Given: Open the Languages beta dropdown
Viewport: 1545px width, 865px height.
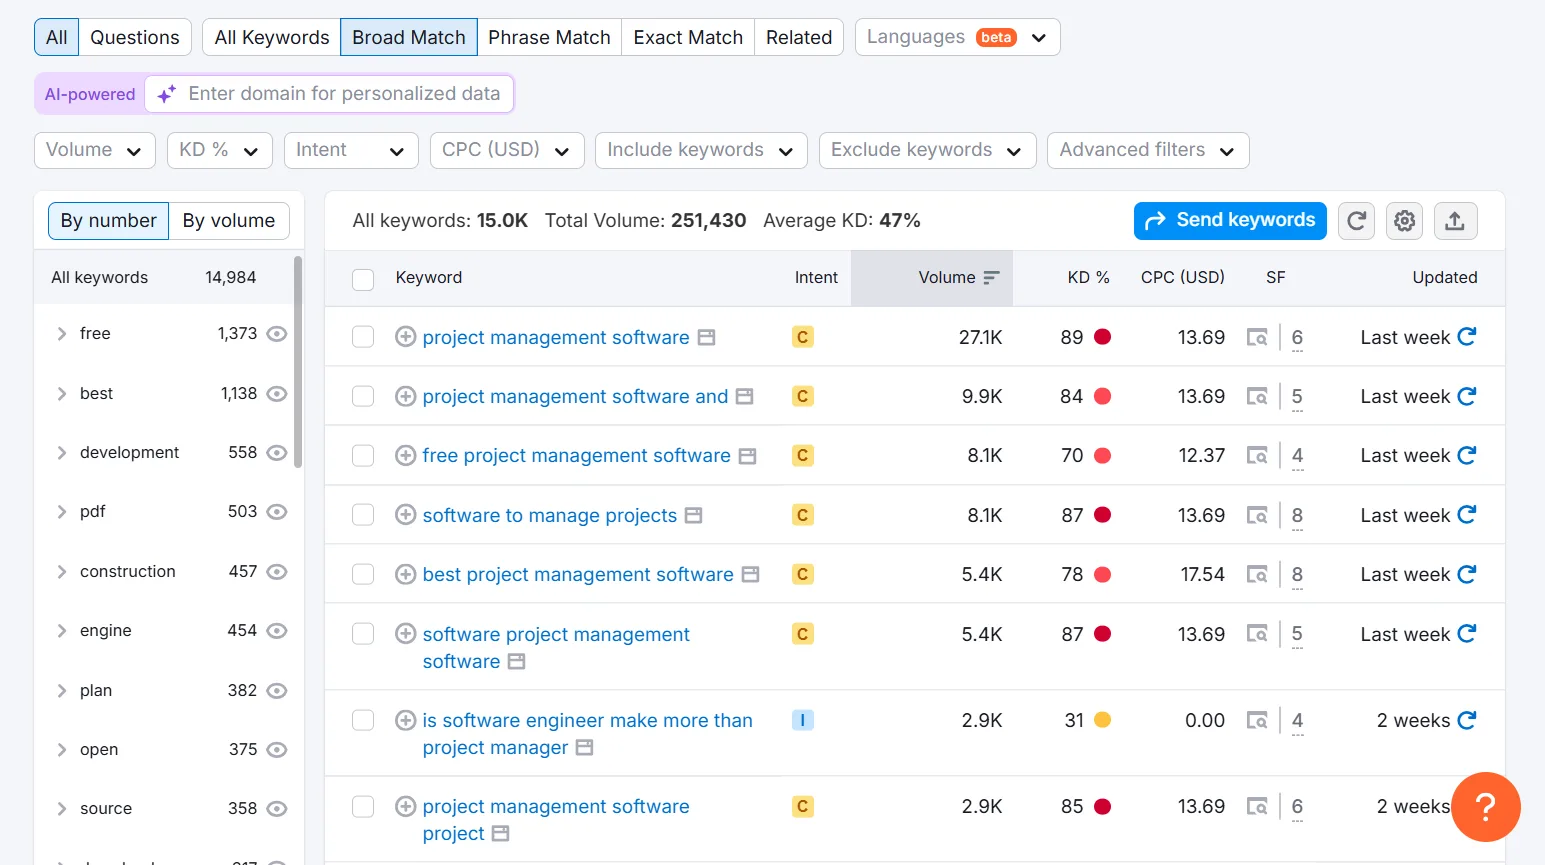Looking at the screenshot, I should click(957, 38).
